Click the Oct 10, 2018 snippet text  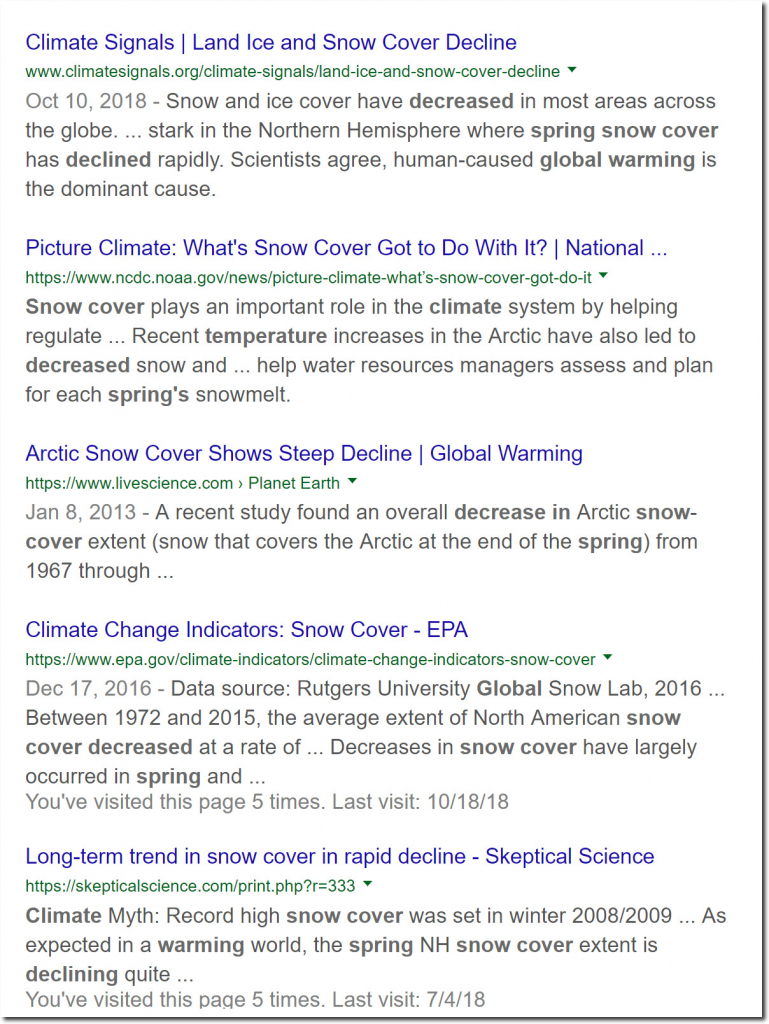coord(86,101)
